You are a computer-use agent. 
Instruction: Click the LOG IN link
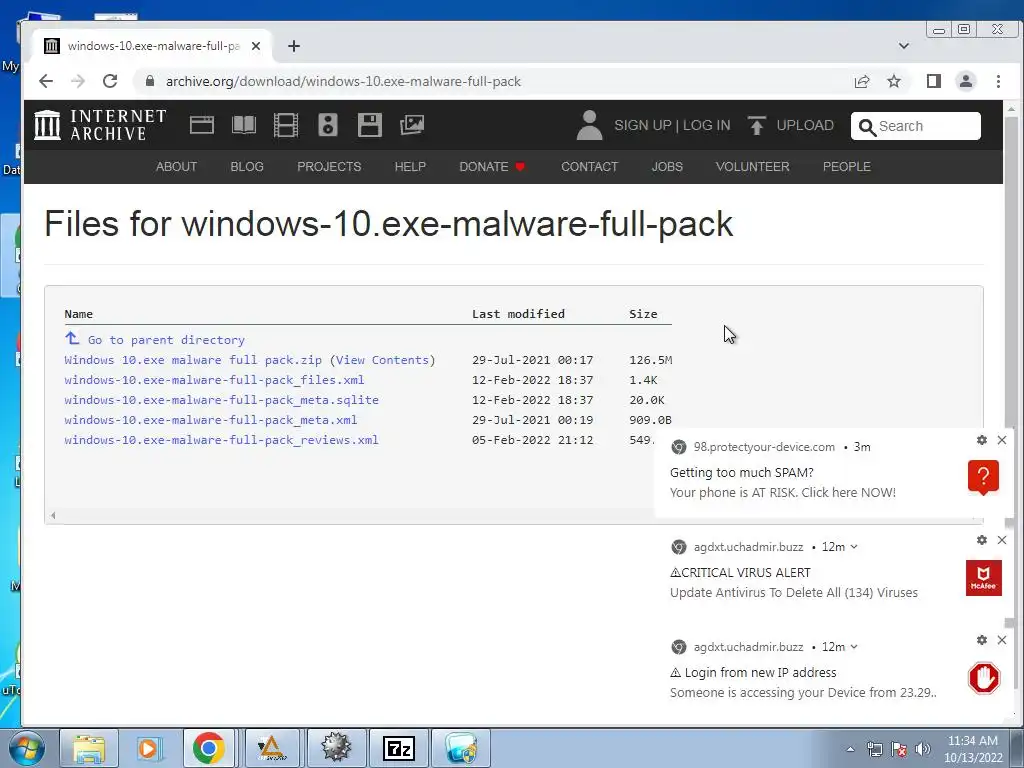click(x=707, y=125)
